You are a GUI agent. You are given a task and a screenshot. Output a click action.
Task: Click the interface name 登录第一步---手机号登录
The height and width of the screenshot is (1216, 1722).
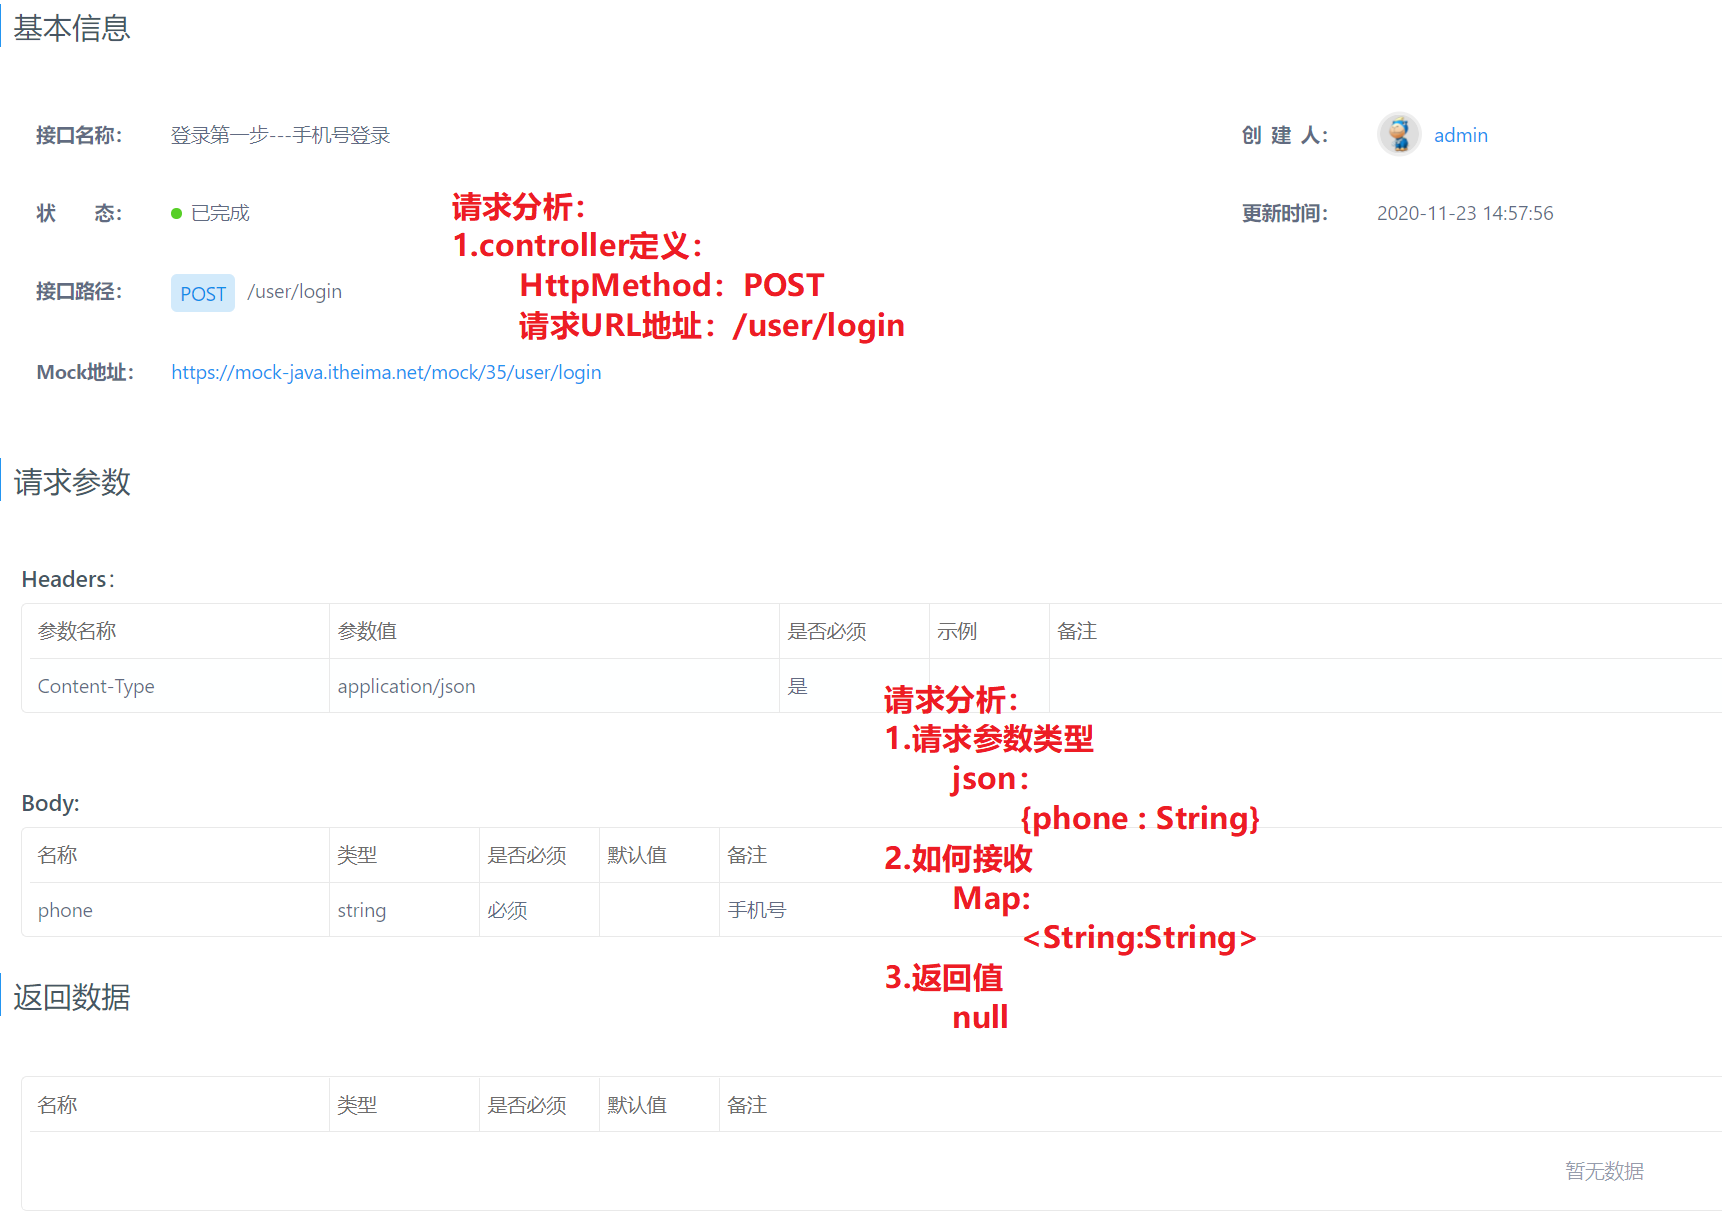pos(280,135)
